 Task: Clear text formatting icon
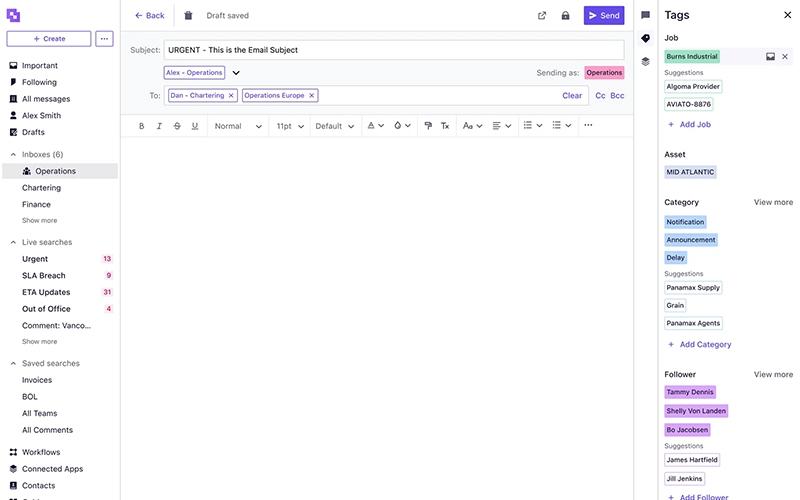point(445,126)
